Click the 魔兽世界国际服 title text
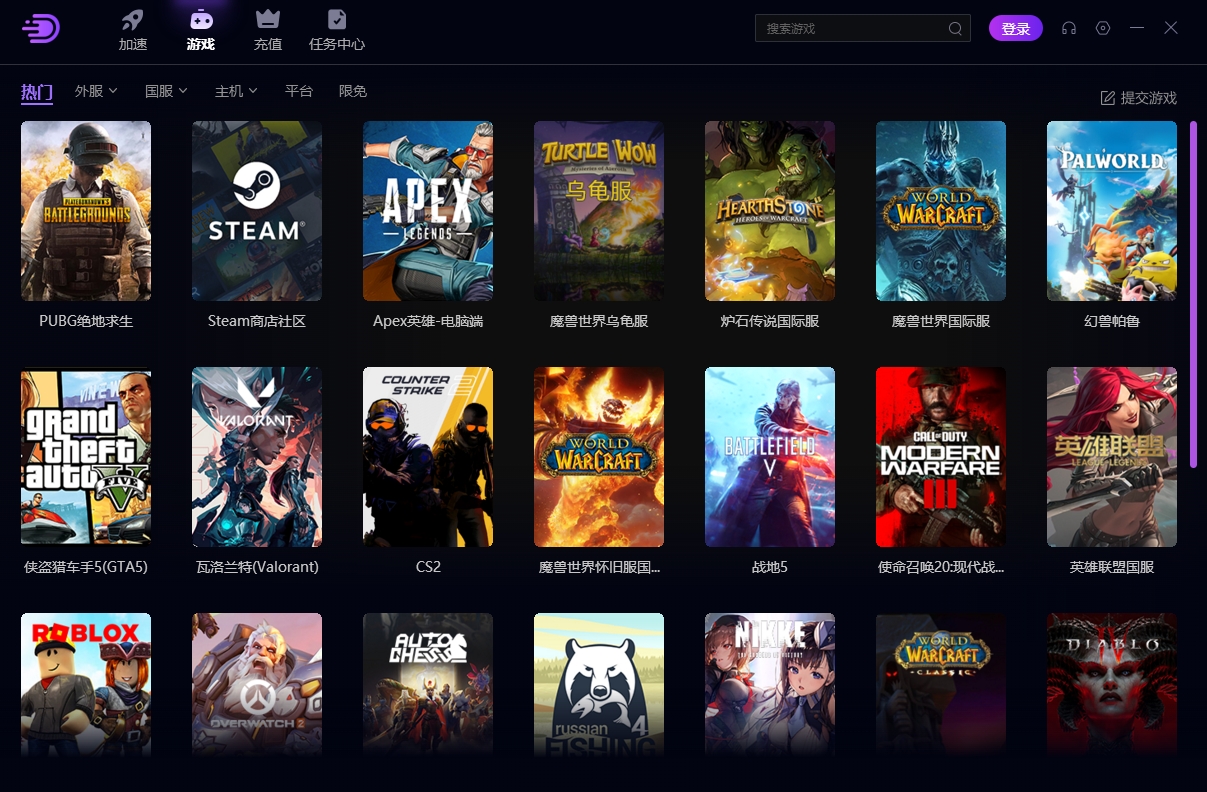This screenshot has height=792, width=1207. point(941,321)
